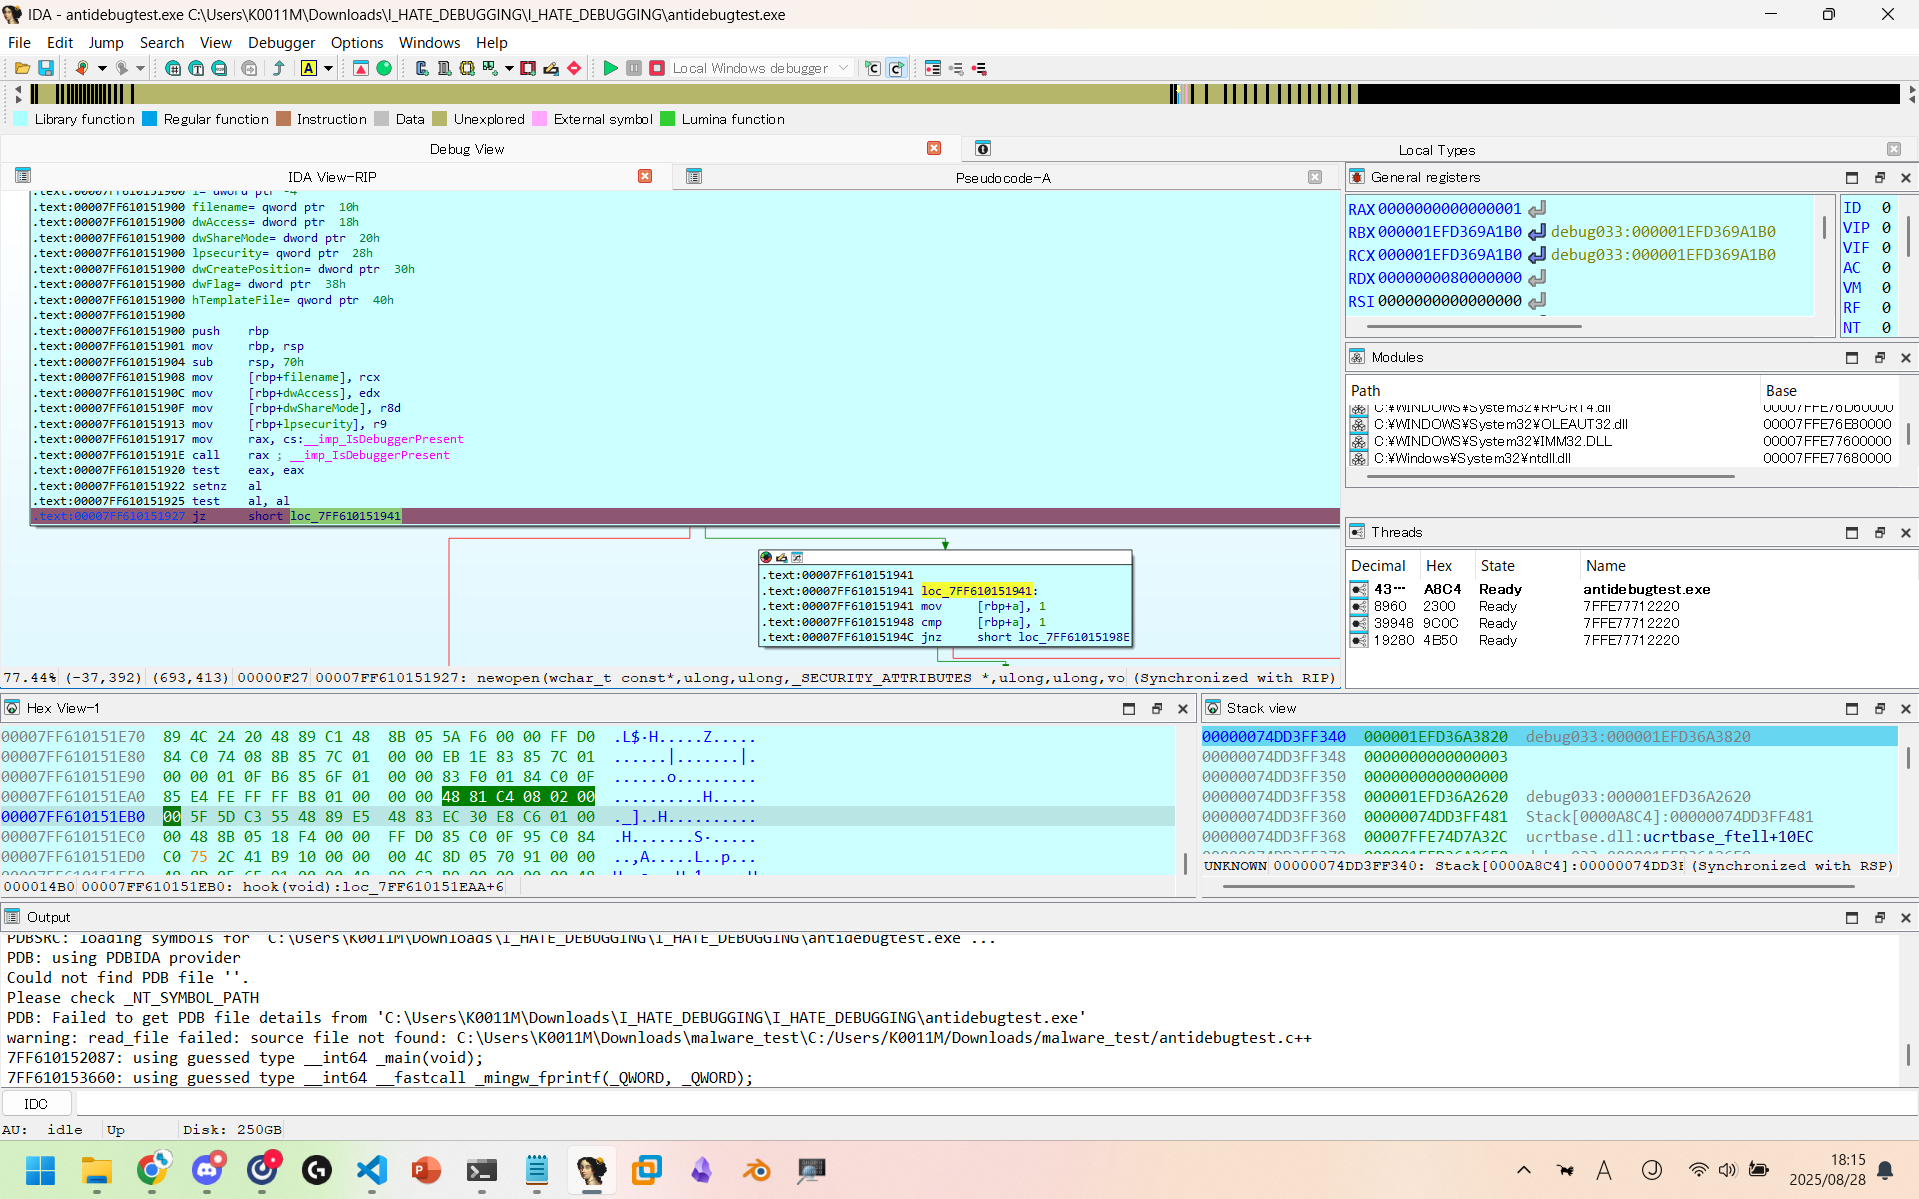
Task: Click the jump arrow next to RBX value
Action: [x=1537, y=232]
